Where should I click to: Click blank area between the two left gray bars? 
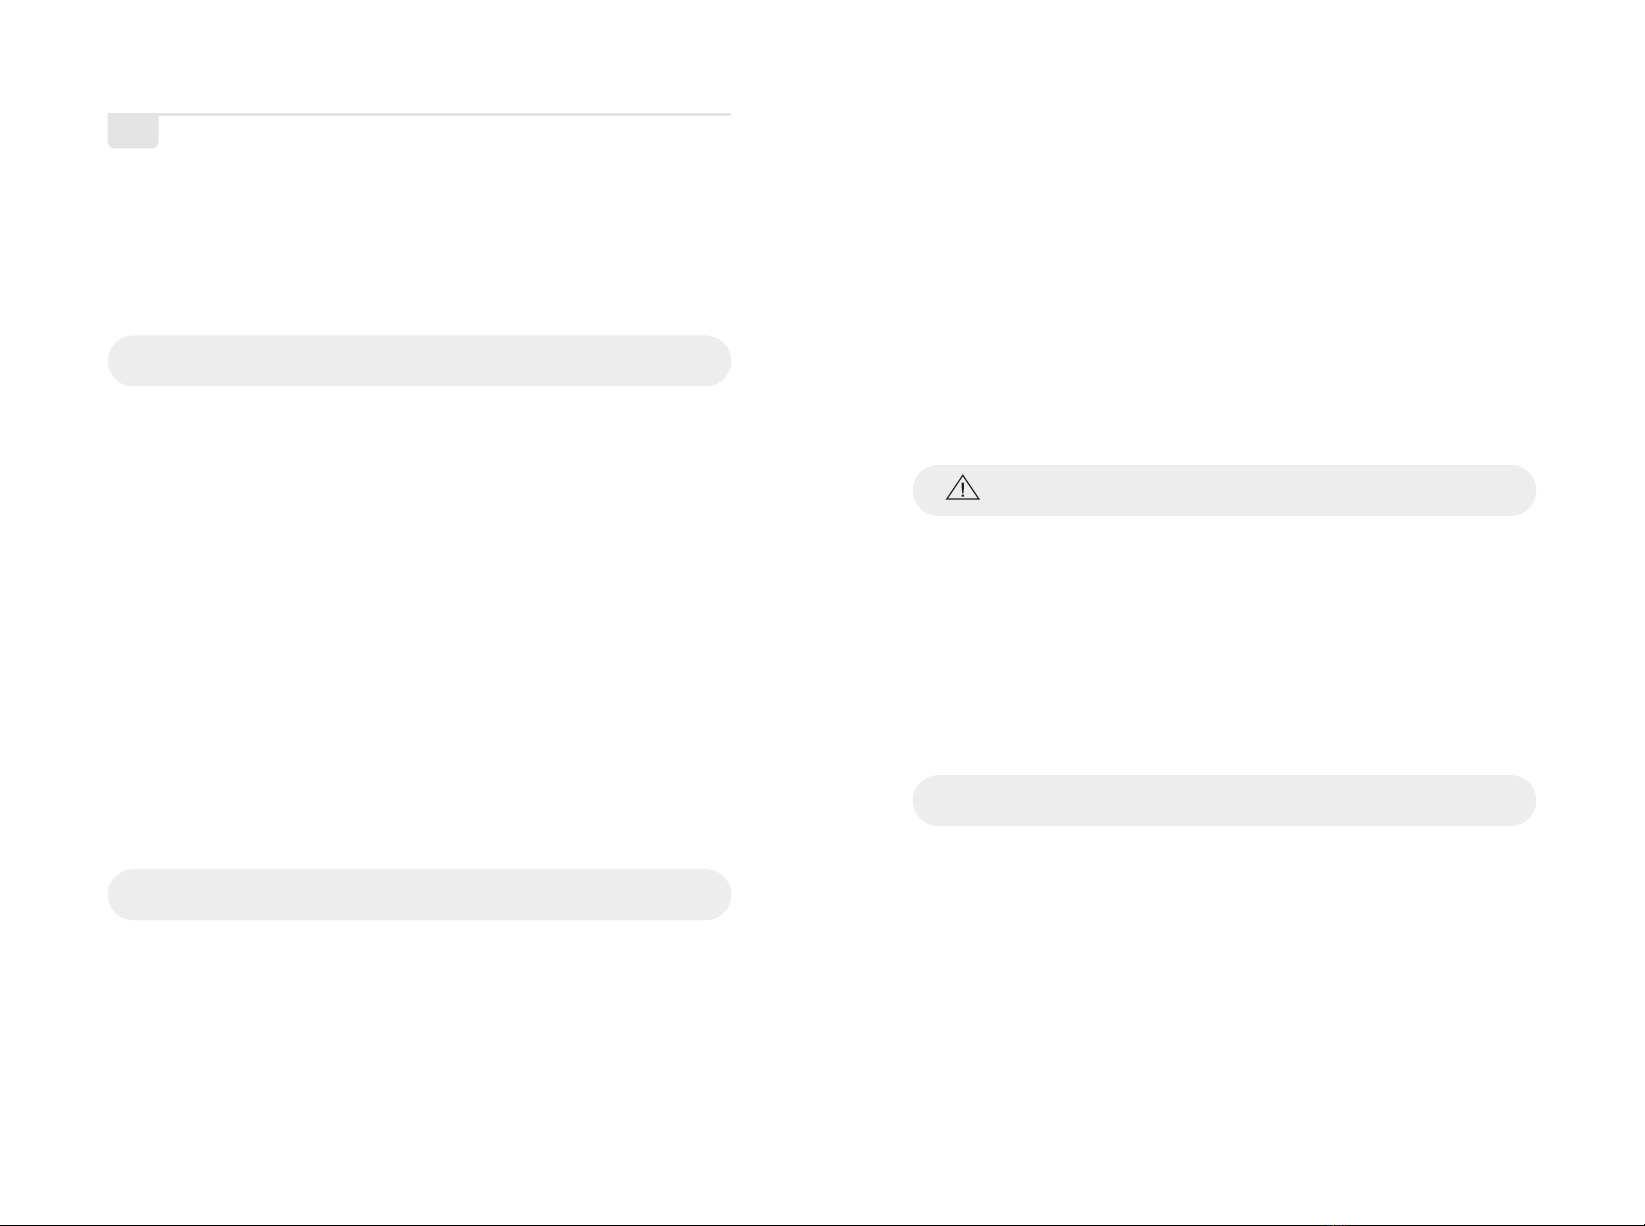pos(419,628)
